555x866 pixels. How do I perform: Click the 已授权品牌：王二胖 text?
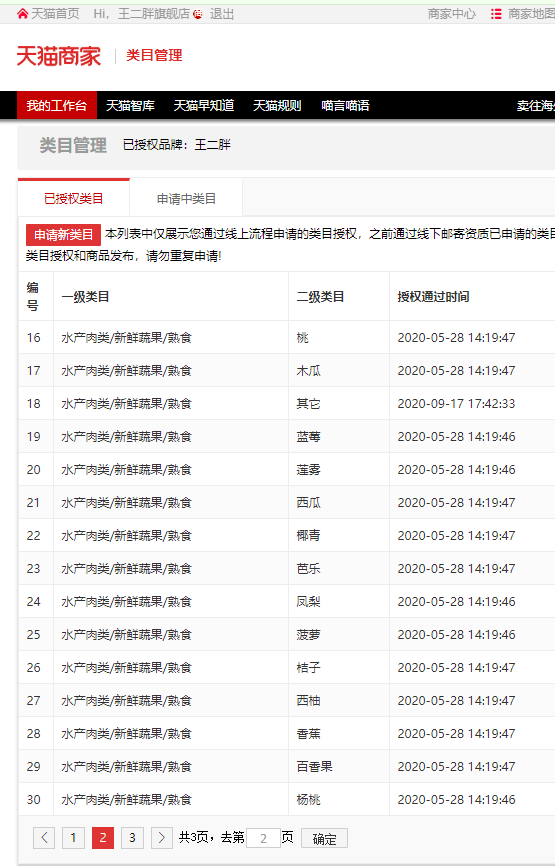(177, 145)
